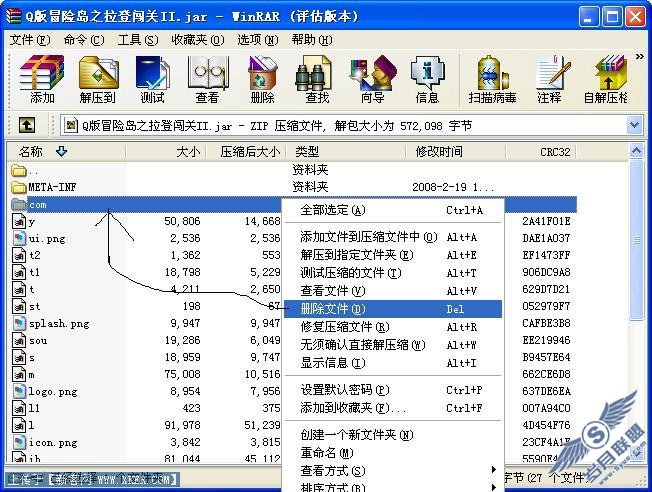Select the file named st
Screen dimensions: 652x492
click(x=26, y=307)
